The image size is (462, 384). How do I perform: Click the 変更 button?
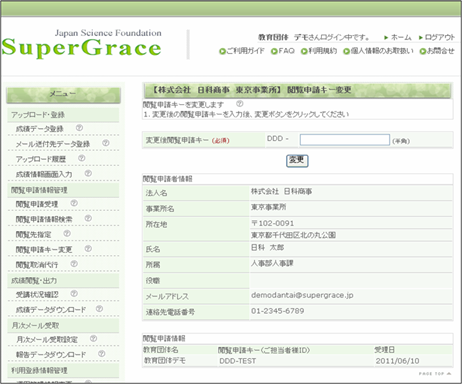pyautogui.click(x=297, y=161)
